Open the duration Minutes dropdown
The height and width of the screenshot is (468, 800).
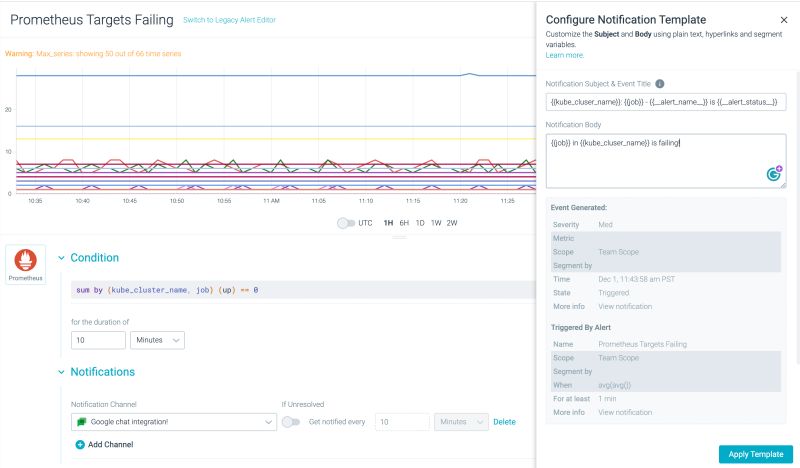[x=157, y=340]
